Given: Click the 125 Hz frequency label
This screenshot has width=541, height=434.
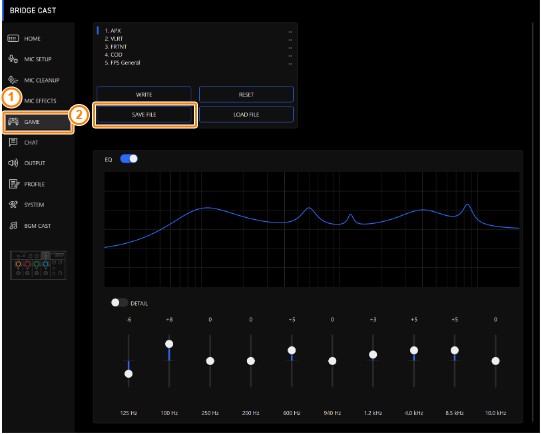Looking at the screenshot, I should tap(128, 413).
